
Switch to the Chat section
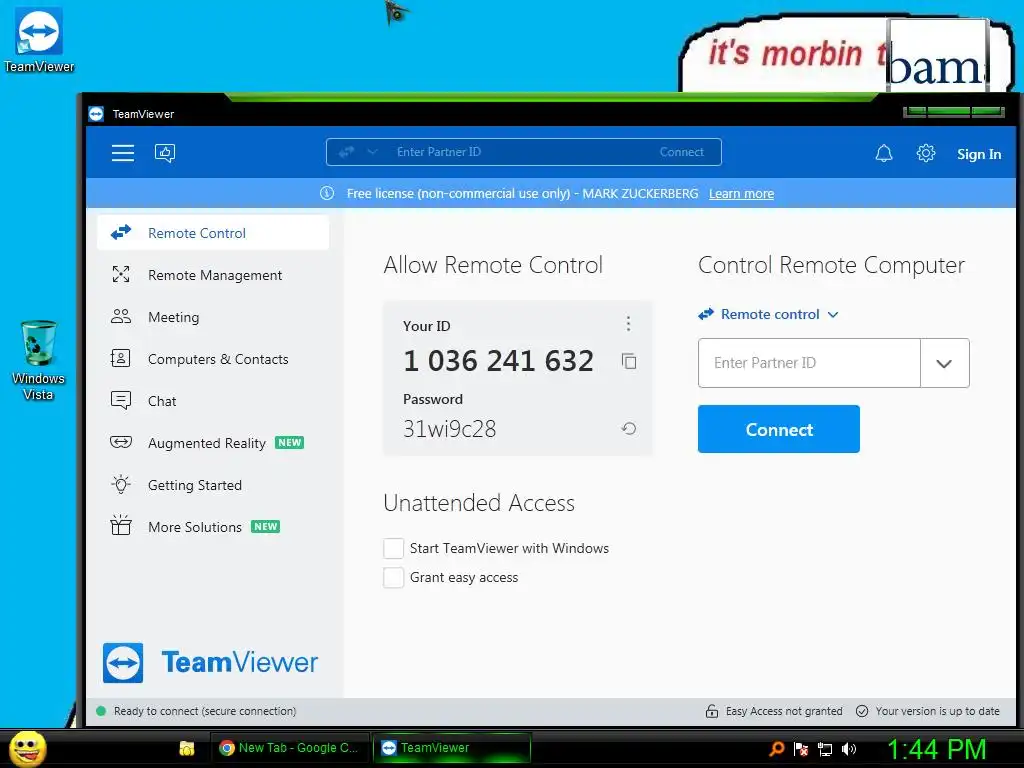pyautogui.click(x=213, y=400)
